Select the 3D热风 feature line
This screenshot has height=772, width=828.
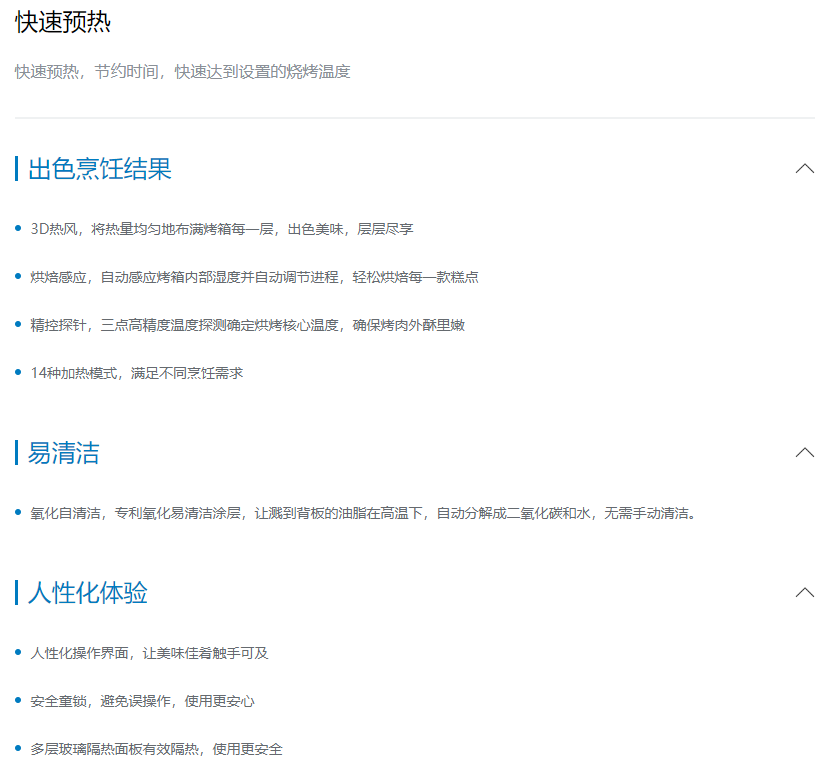222,229
